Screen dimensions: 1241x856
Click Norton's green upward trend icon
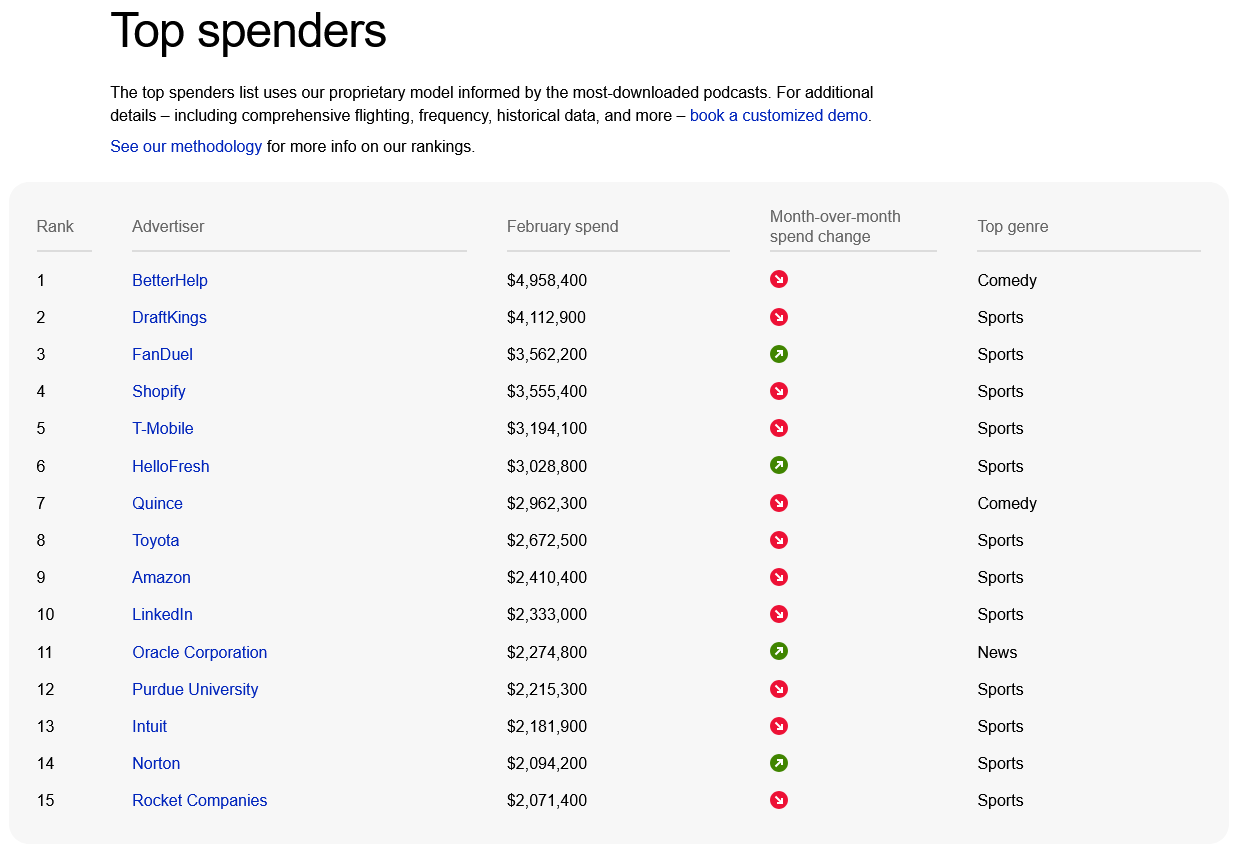coord(779,763)
